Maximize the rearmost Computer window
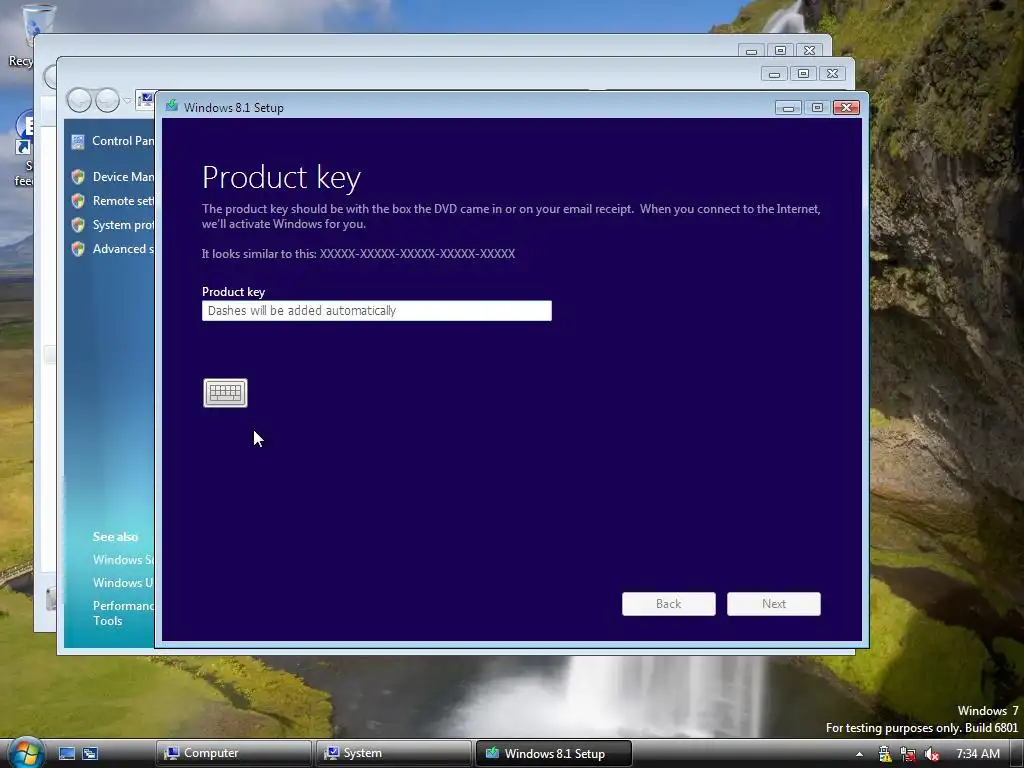This screenshot has width=1024, height=768. (x=780, y=50)
